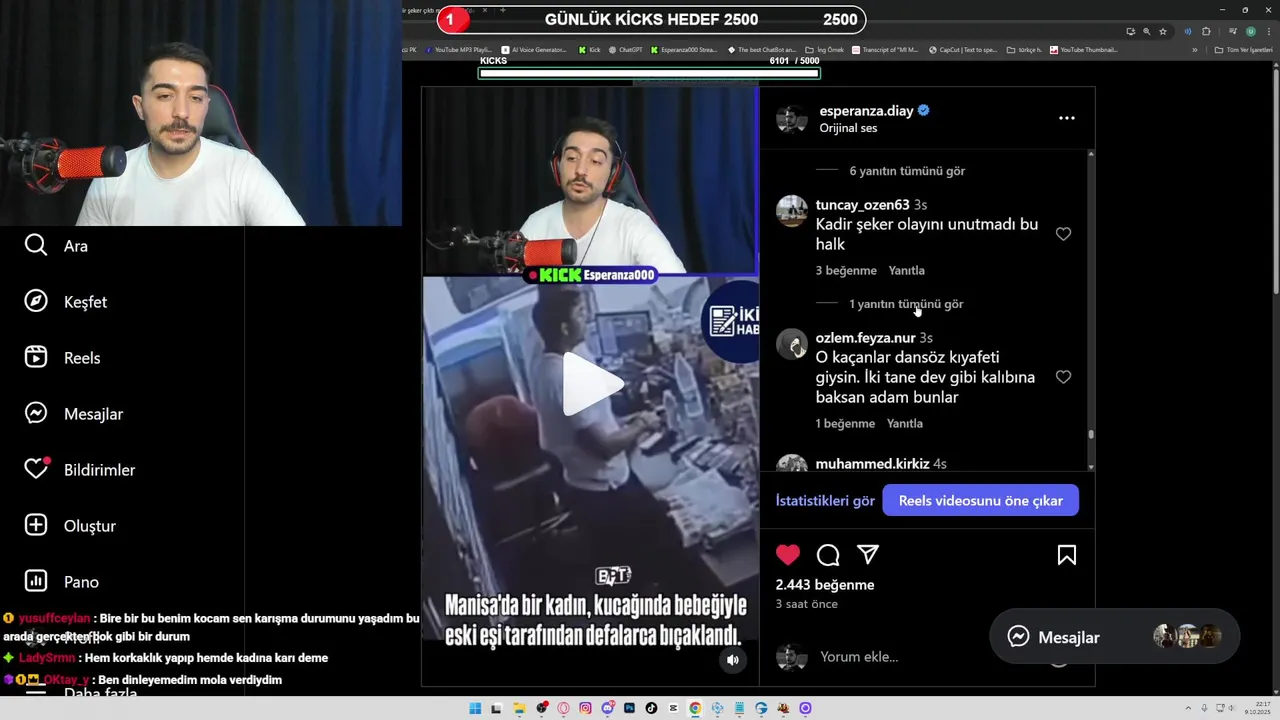Reply to tuncay_ozen63 via Yanıtla
This screenshot has height=720, width=1280.
pyautogui.click(x=907, y=271)
